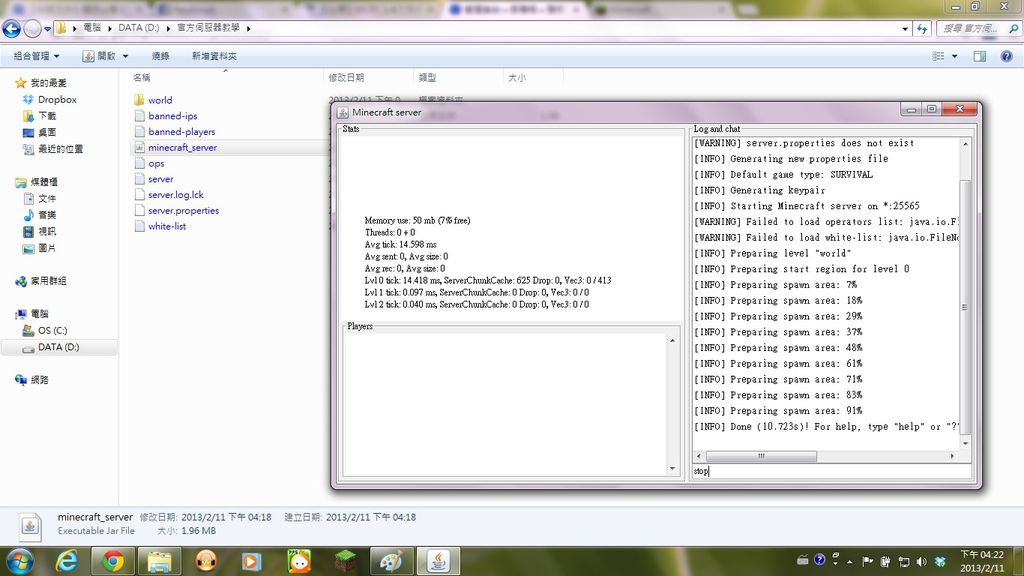This screenshot has height=576, width=1024.
Task: Click the 開啟 open button in toolbar
Action: pos(100,56)
